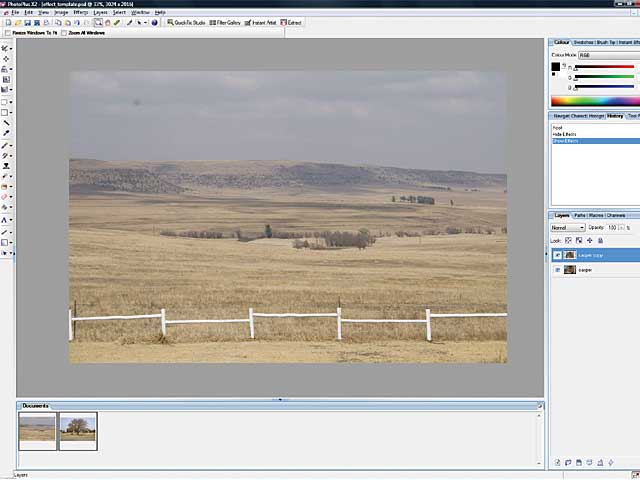
Task: Open the layer blend mode dropdown (Normal)
Action: tap(568, 228)
